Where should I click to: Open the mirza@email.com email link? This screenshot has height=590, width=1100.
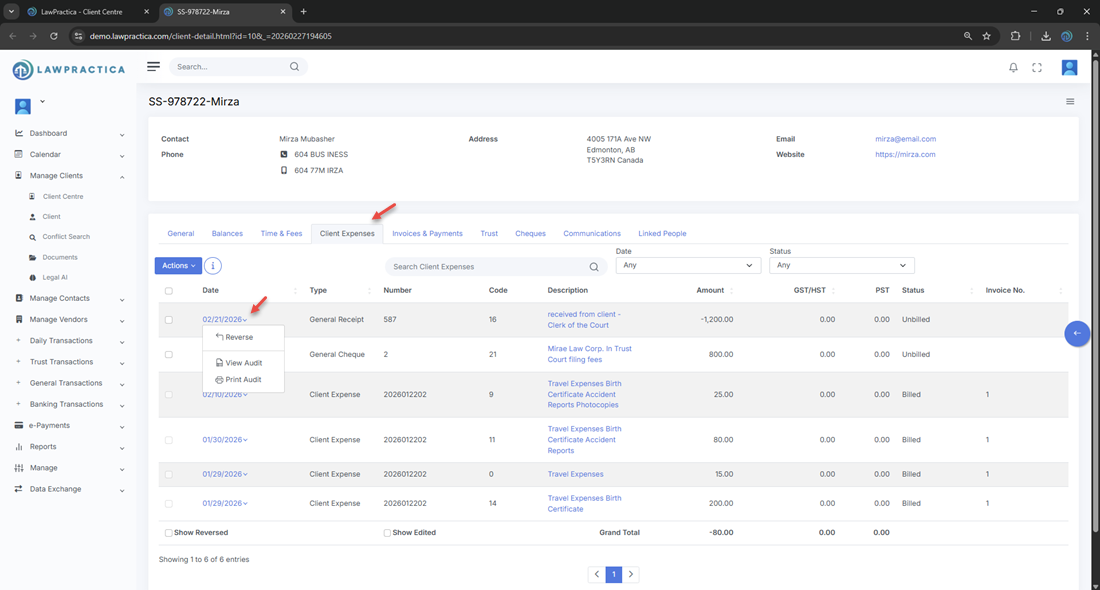905,139
